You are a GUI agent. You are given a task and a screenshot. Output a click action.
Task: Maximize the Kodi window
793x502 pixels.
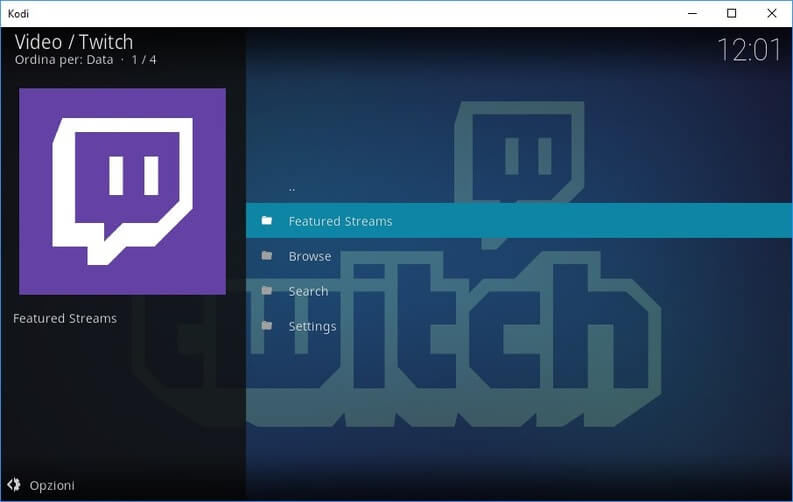(731, 14)
